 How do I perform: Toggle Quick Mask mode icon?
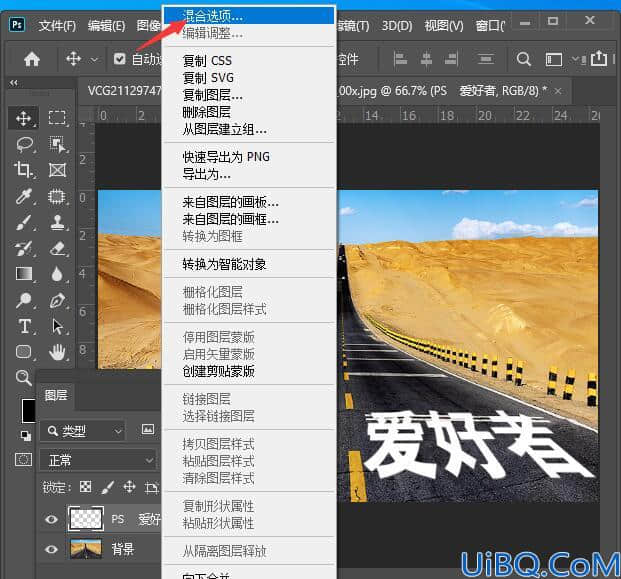(x=23, y=459)
